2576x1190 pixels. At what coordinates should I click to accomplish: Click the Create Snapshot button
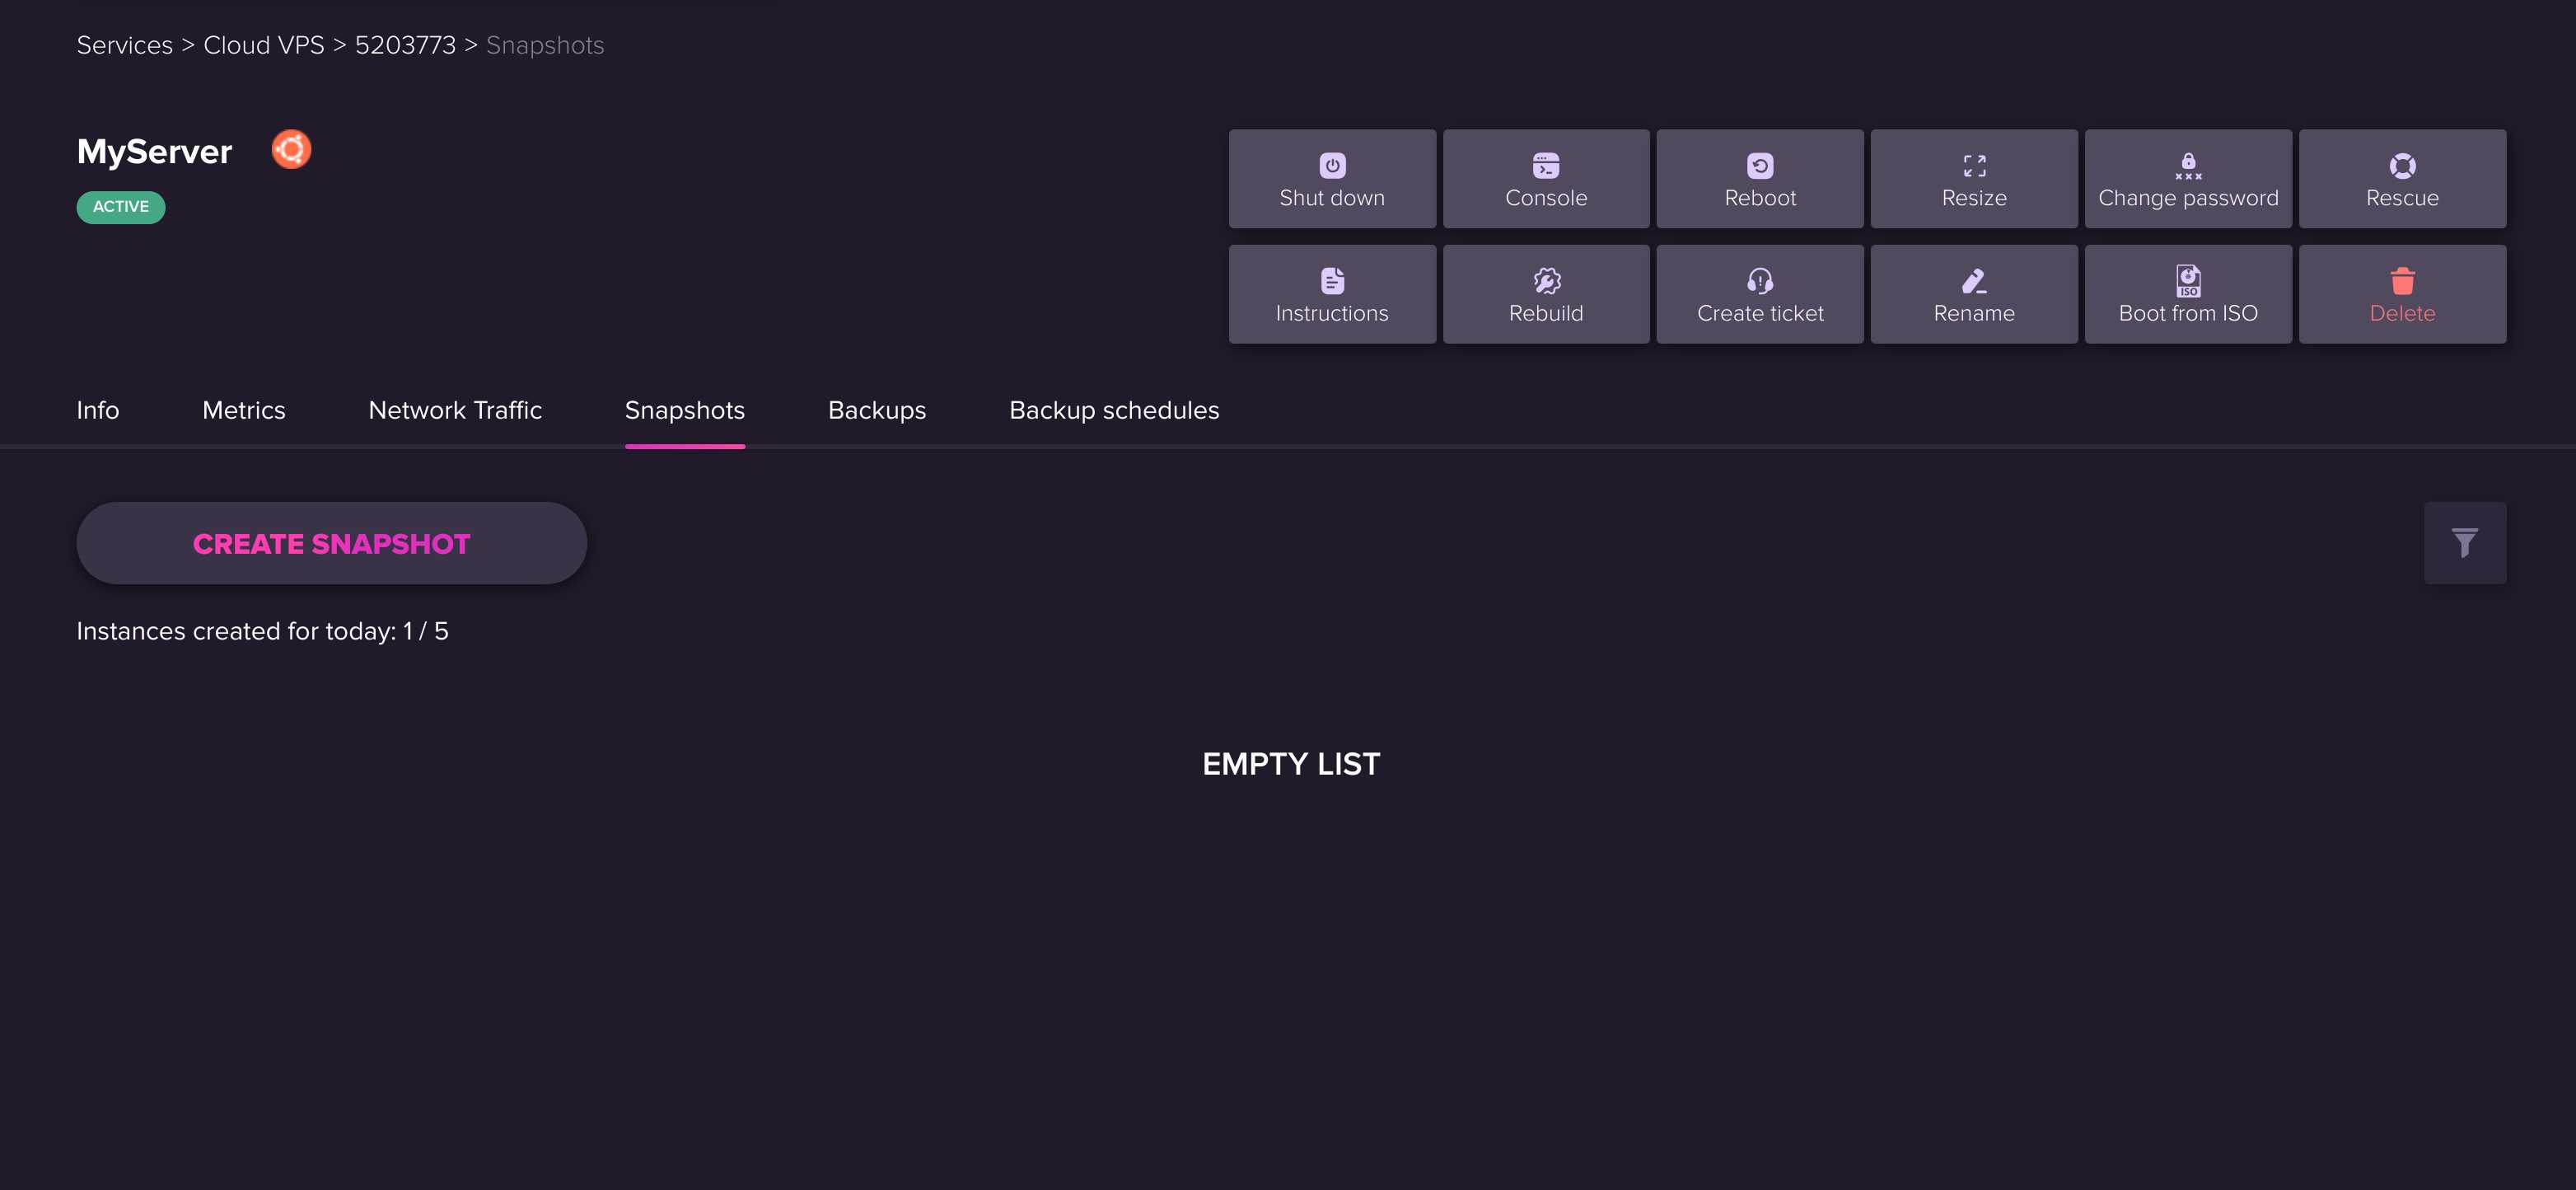tap(332, 542)
